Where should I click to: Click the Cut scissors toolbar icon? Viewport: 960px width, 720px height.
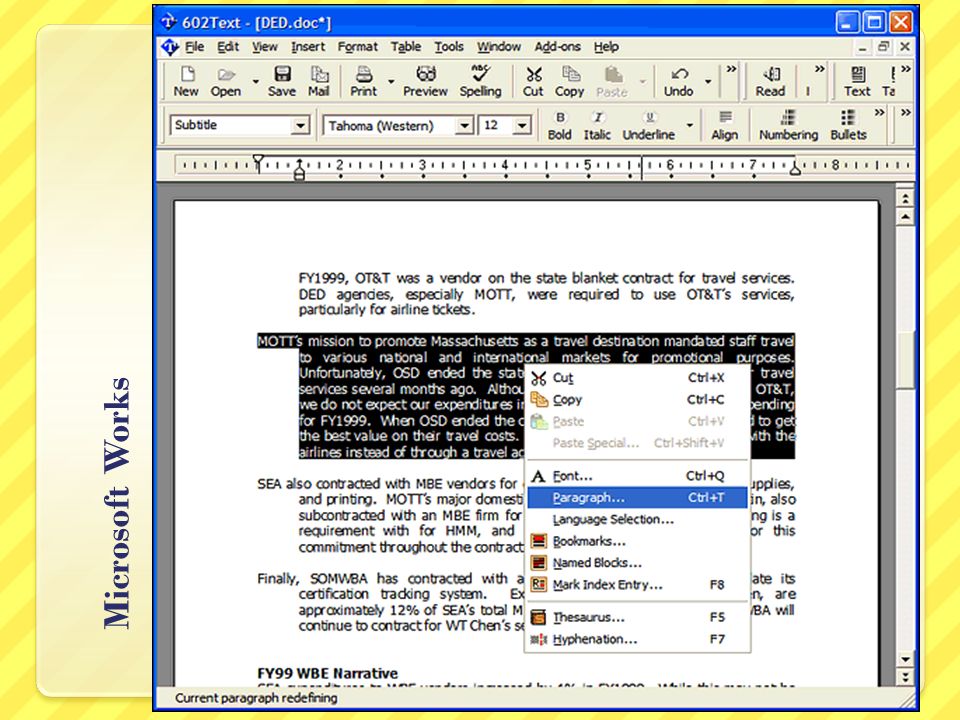point(533,81)
